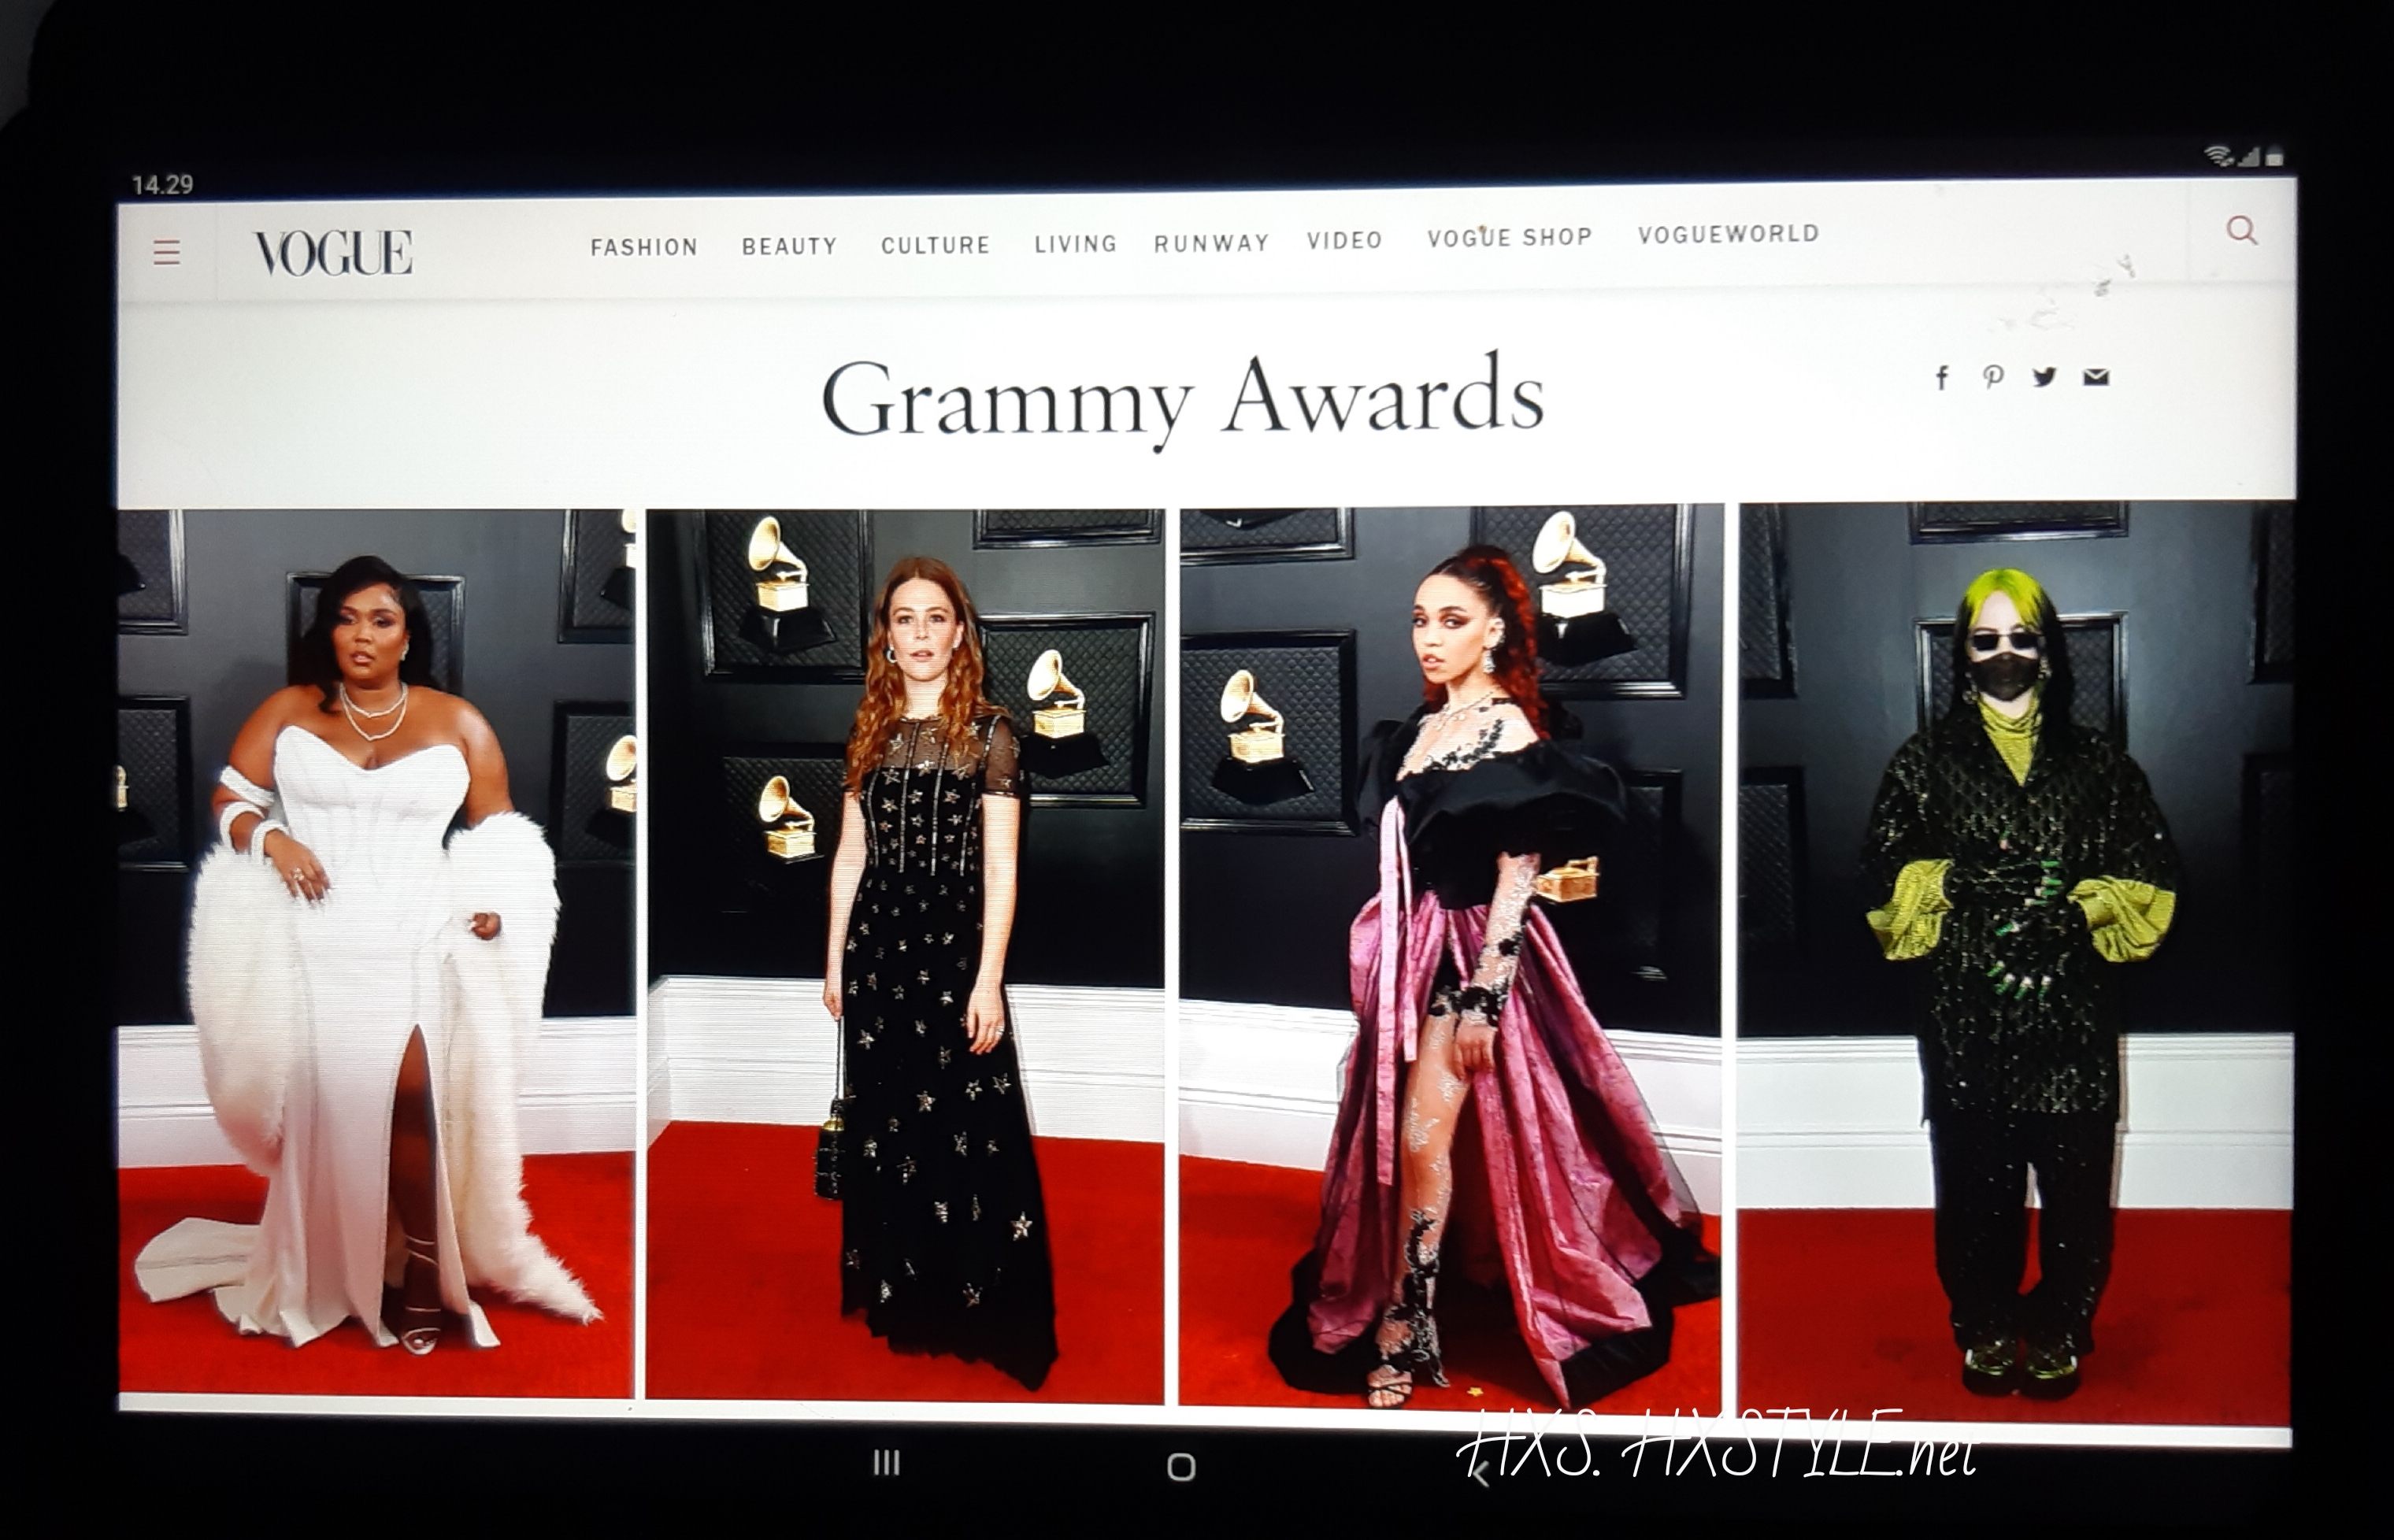Share article on Twitter icon

(x=2044, y=377)
